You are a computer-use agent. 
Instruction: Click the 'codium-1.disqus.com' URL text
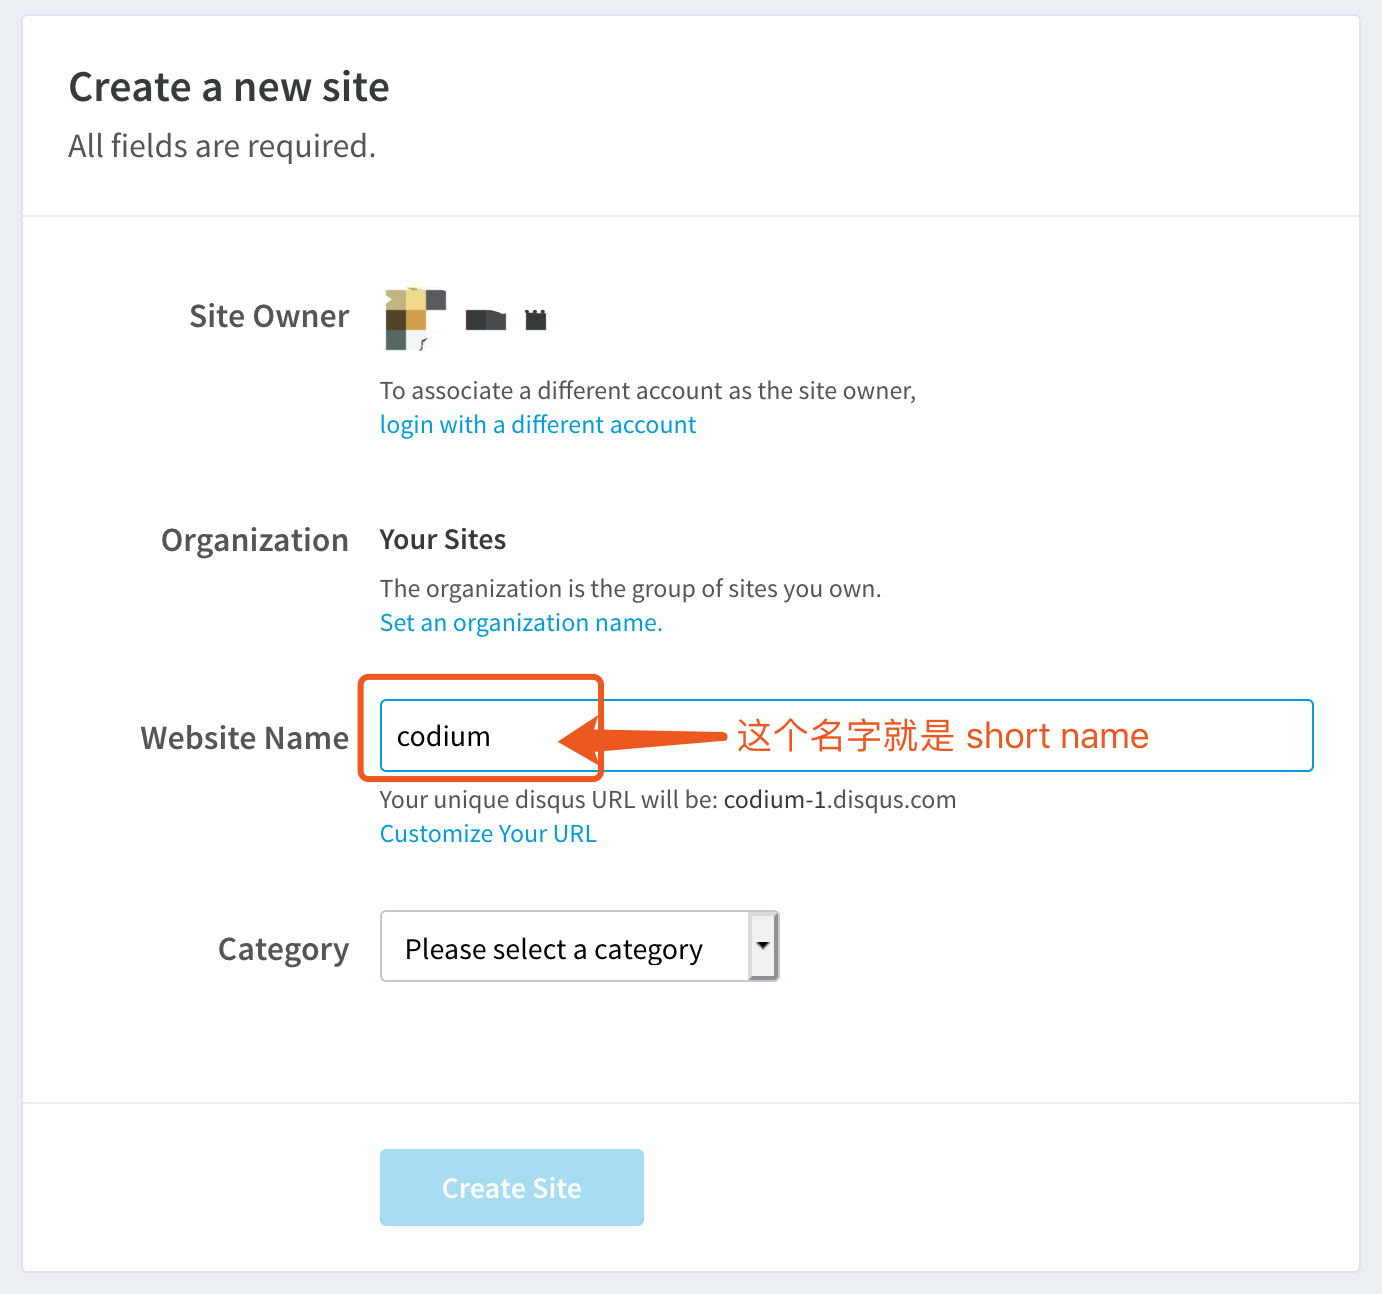839,800
